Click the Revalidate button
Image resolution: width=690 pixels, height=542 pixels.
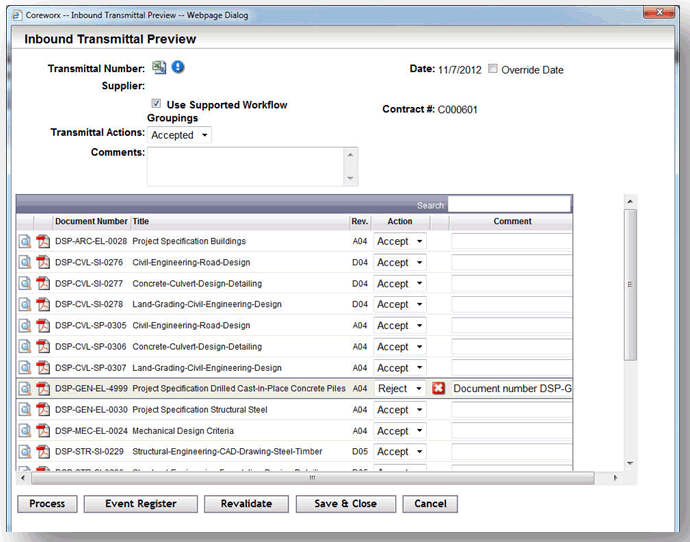click(x=246, y=504)
